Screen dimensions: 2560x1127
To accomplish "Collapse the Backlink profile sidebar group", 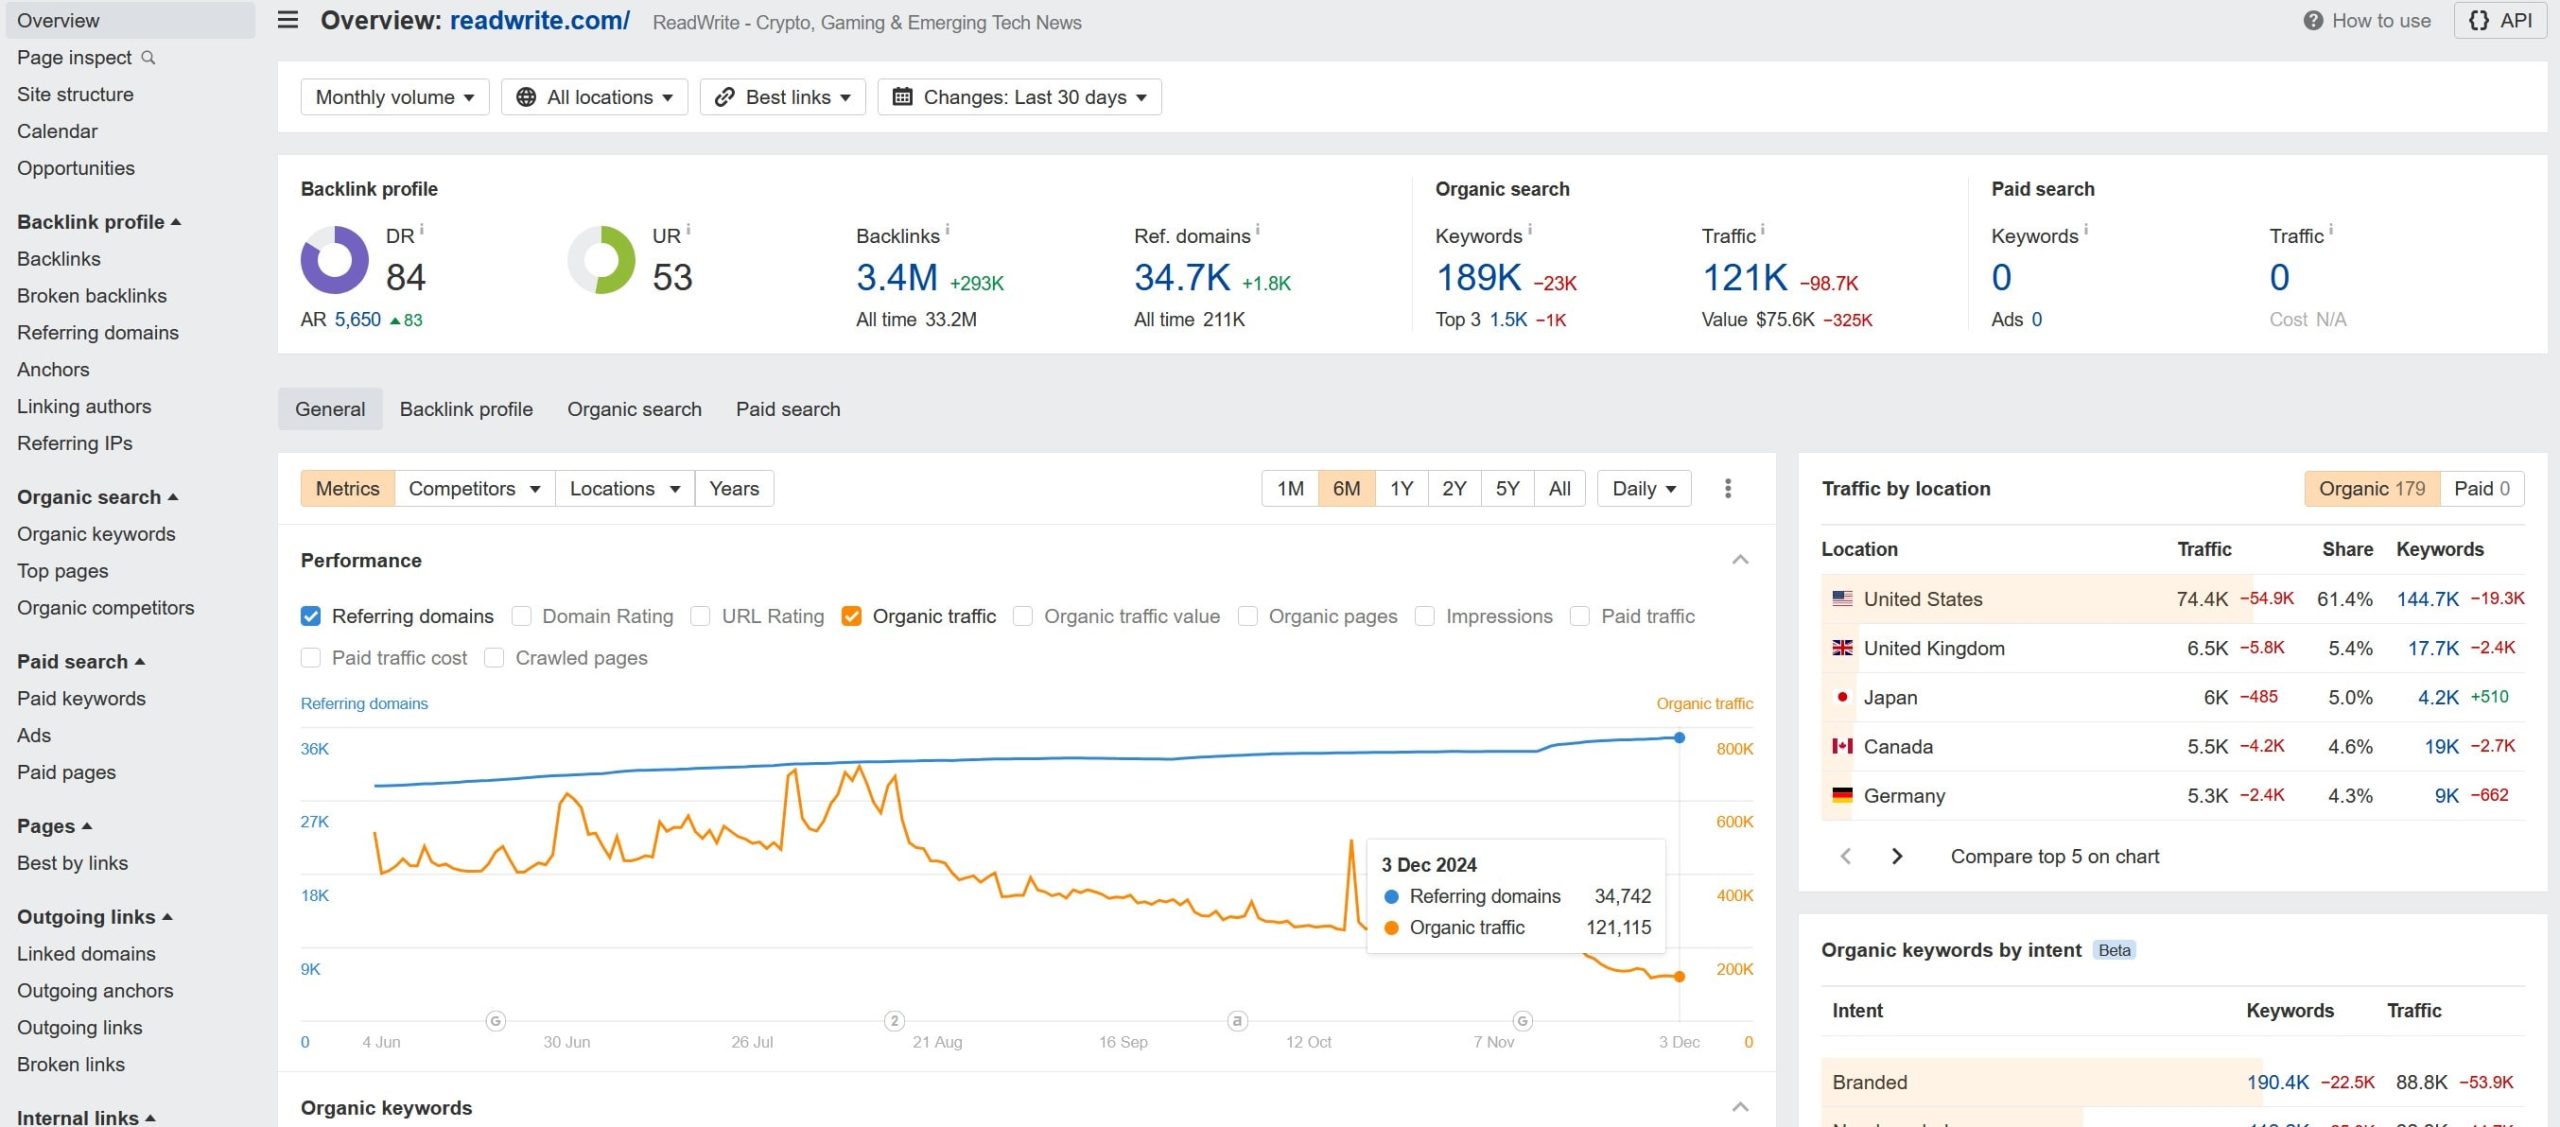I will [99, 222].
